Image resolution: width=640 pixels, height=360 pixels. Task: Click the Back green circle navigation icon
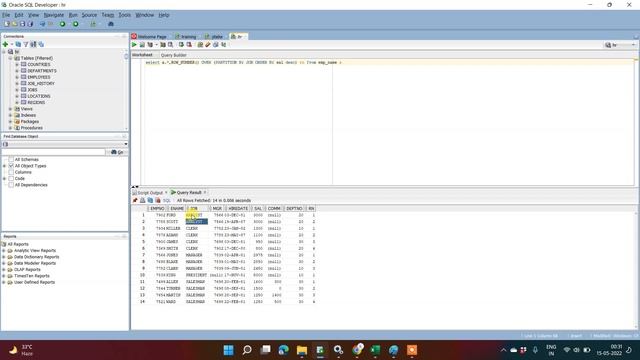click(62, 24)
